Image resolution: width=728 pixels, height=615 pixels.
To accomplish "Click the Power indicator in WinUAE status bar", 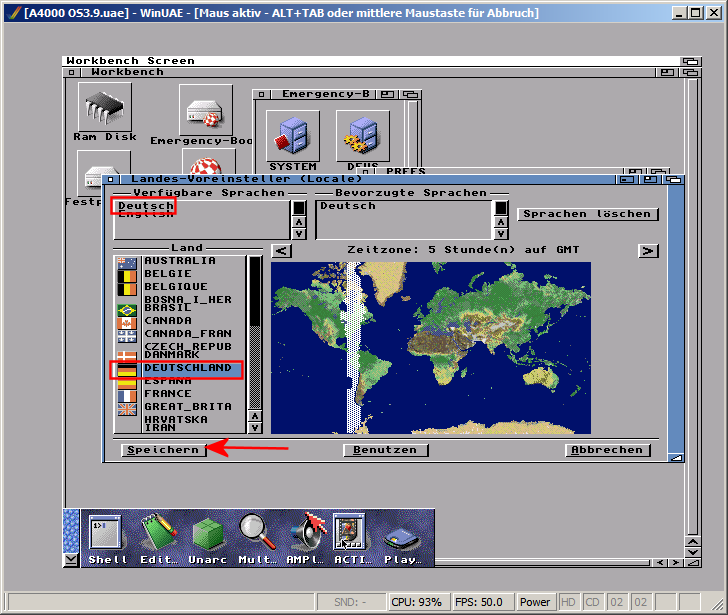I will (x=535, y=602).
